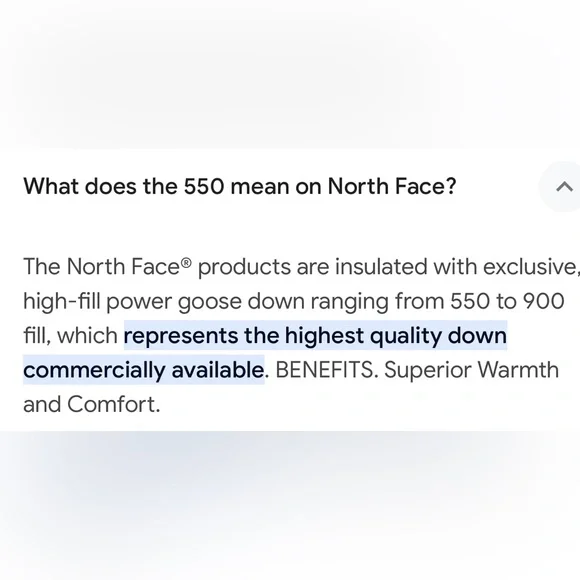Image resolution: width=580 pixels, height=580 pixels.
Task: Click the registered trademark symbol after Face
Action: (x=186, y=263)
